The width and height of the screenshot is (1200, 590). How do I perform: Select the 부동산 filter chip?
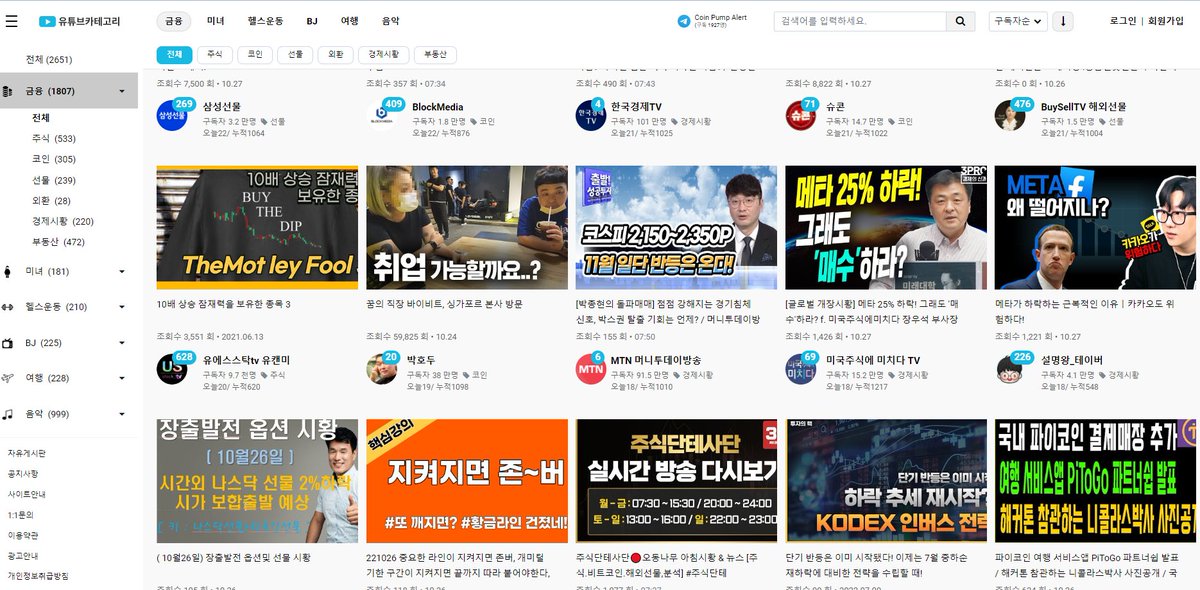(436, 55)
